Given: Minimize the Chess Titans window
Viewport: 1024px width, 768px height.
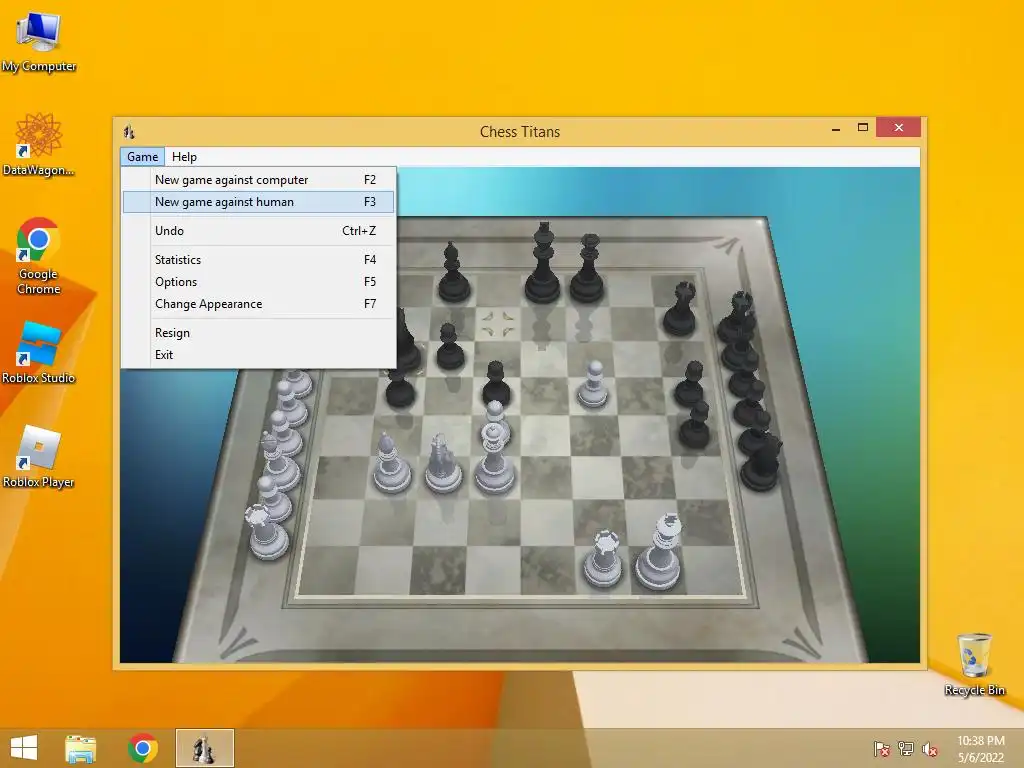Looking at the screenshot, I should [x=836, y=129].
